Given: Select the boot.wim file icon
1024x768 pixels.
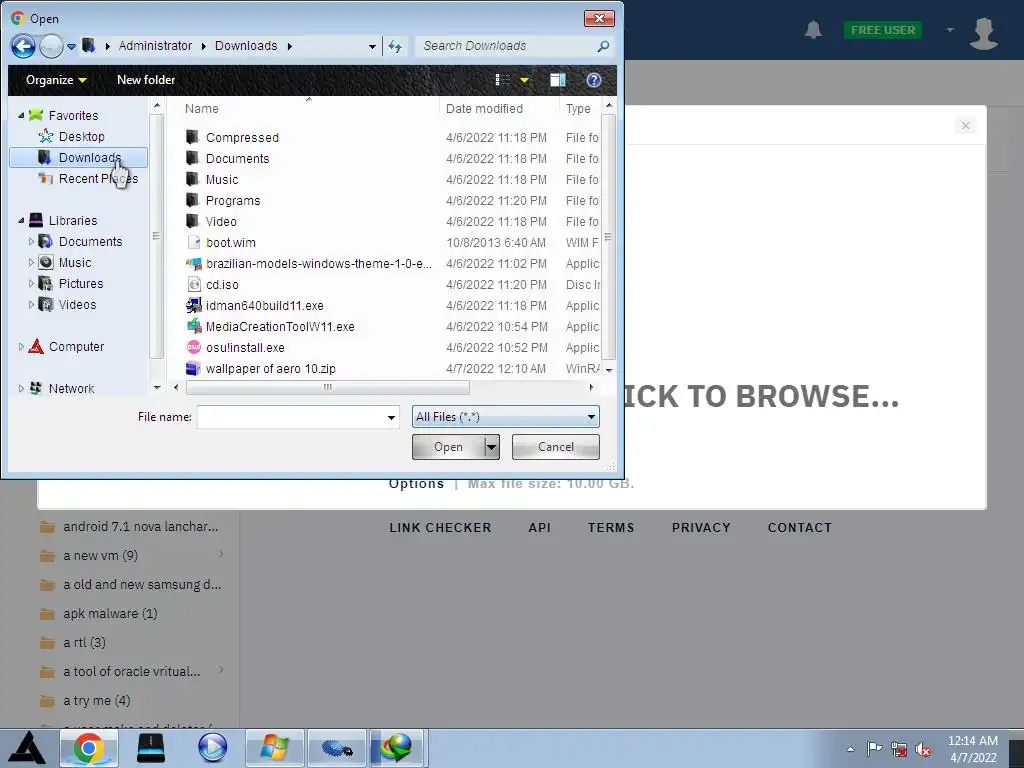Looking at the screenshot, I should (x=193, y=242).
